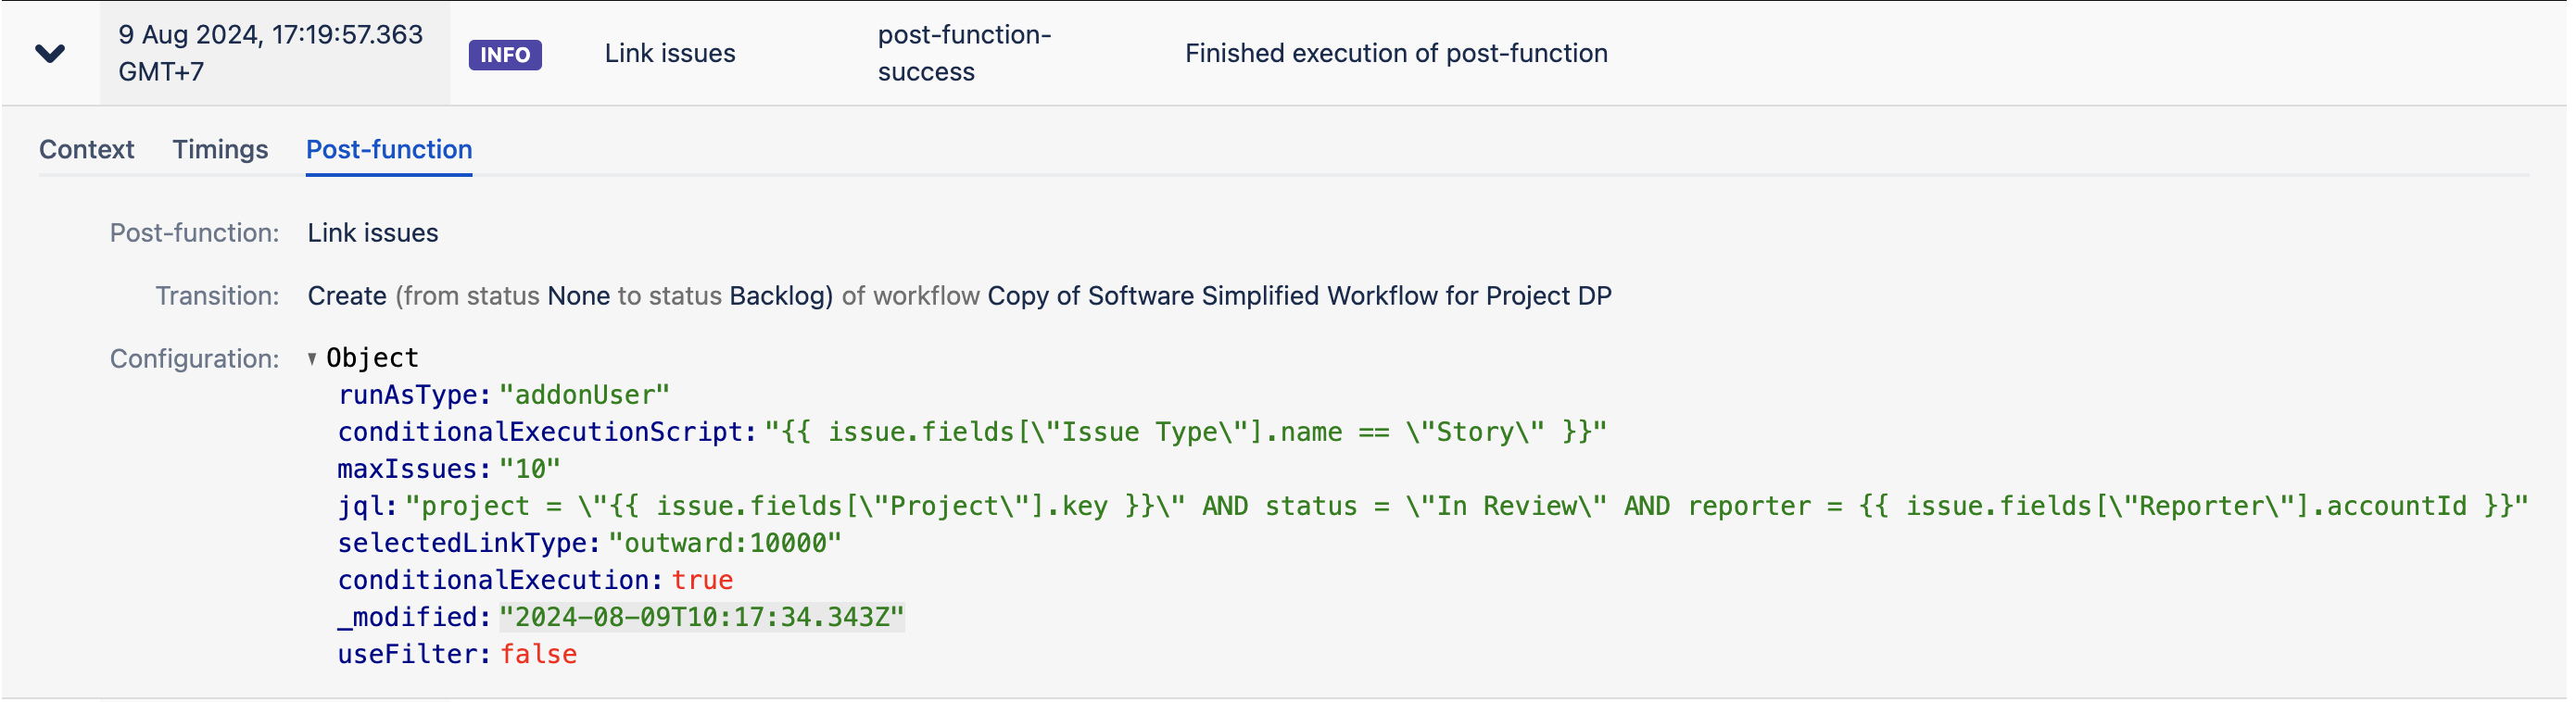Click the 'post-function-success' event text
The width and height of the screenshot is (2576, 702).
pos(964,53)
